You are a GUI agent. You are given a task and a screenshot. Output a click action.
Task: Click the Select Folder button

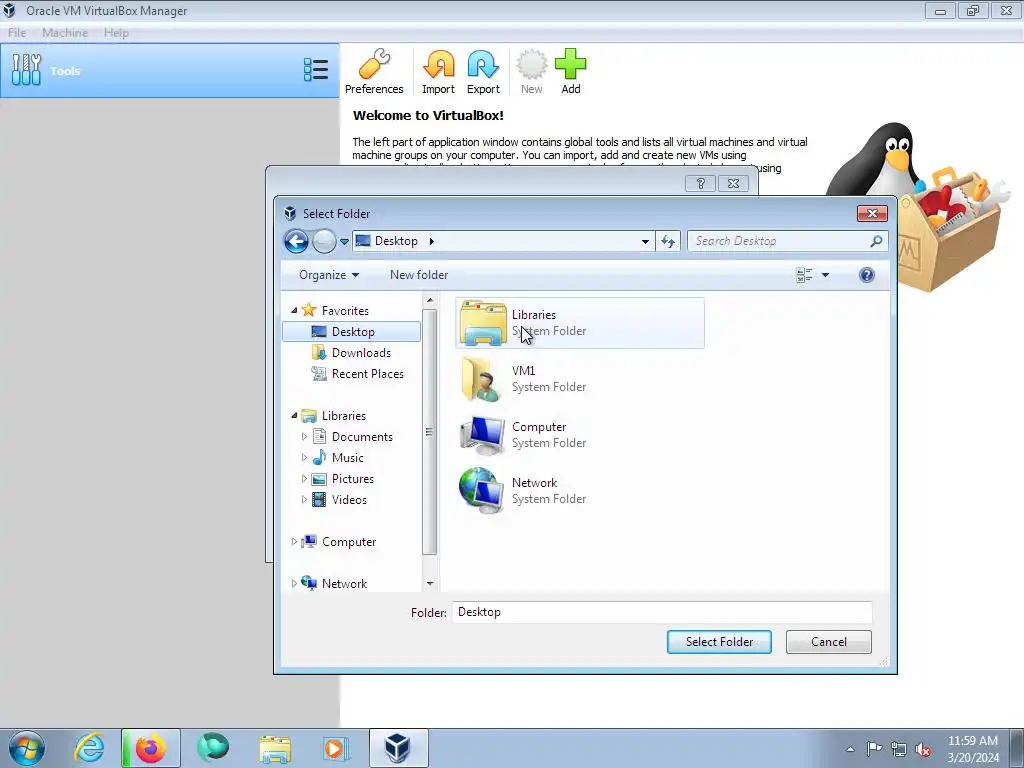(x=719, y=641)
